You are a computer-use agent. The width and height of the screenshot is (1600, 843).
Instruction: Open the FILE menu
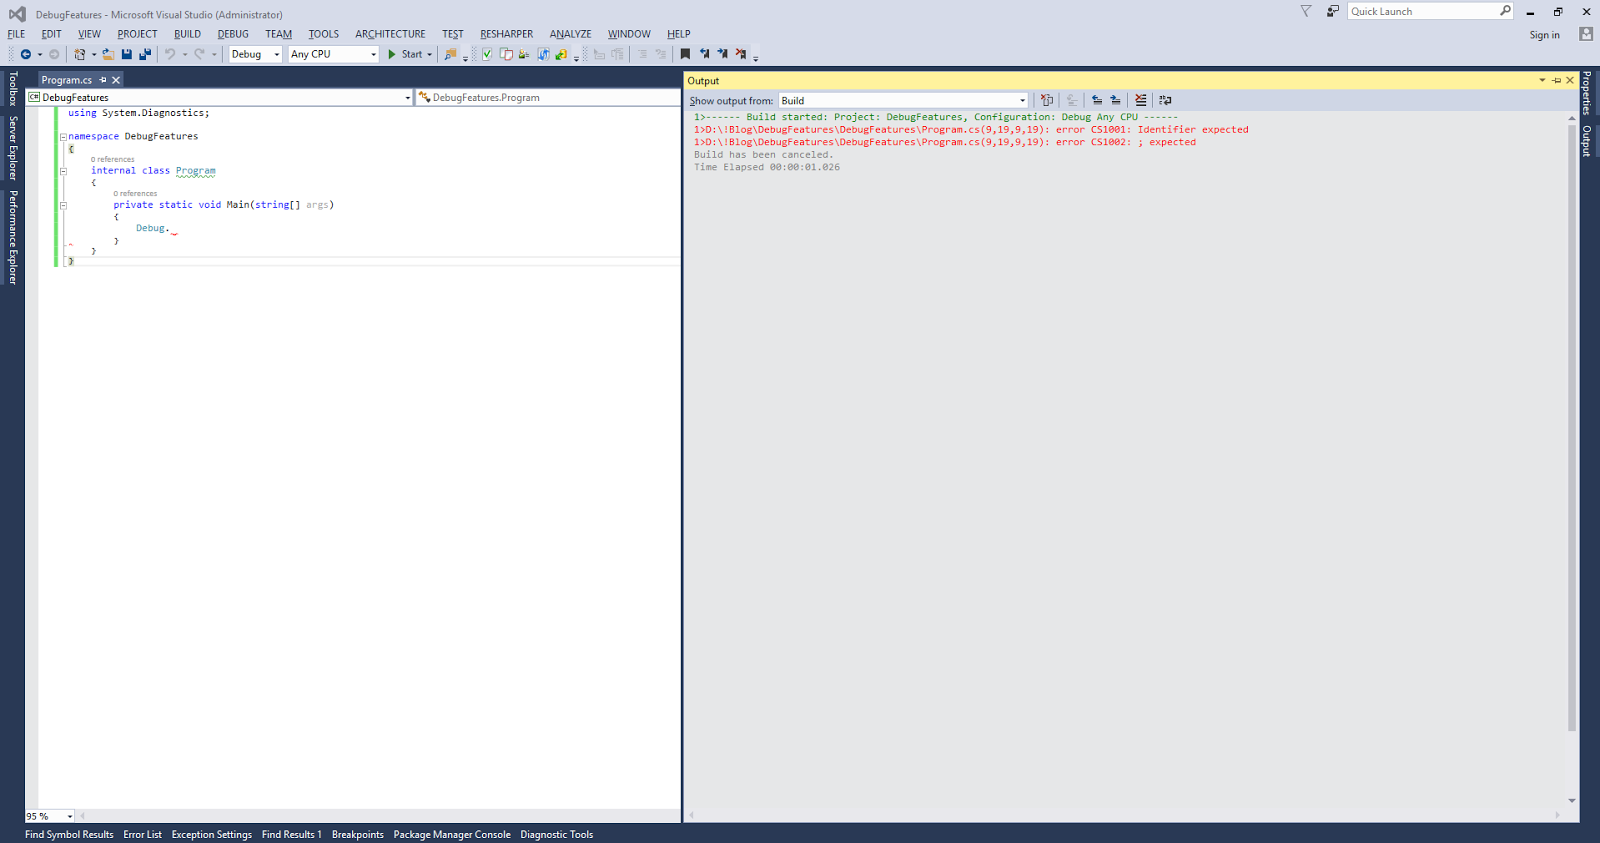16,34
